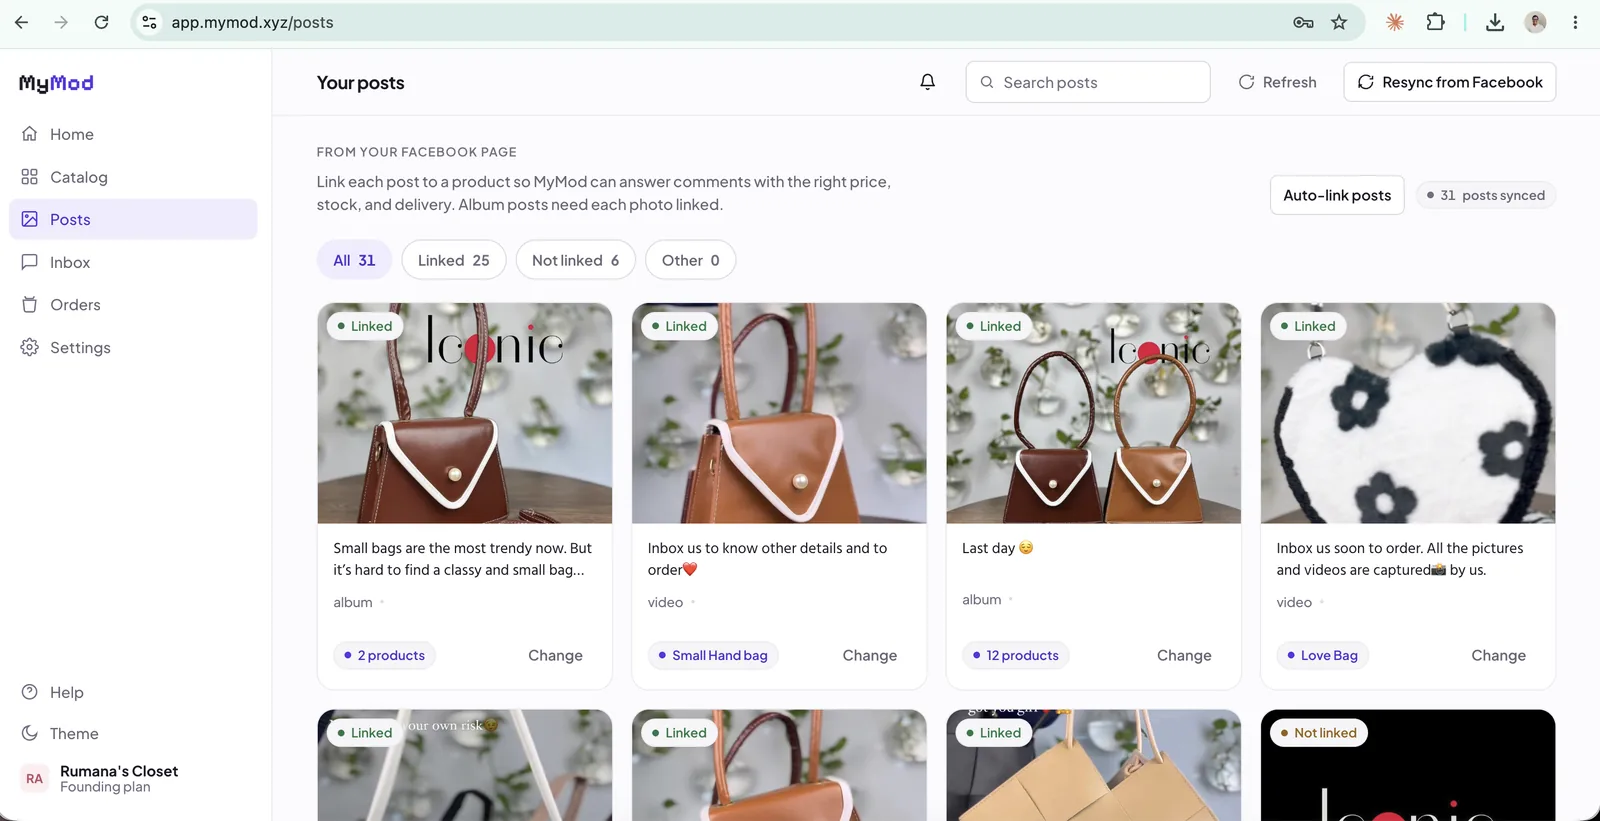Click the notifications bell icon
Image resolution: width=1600 pixels, height=821 pixels.
tap(928, 82)
